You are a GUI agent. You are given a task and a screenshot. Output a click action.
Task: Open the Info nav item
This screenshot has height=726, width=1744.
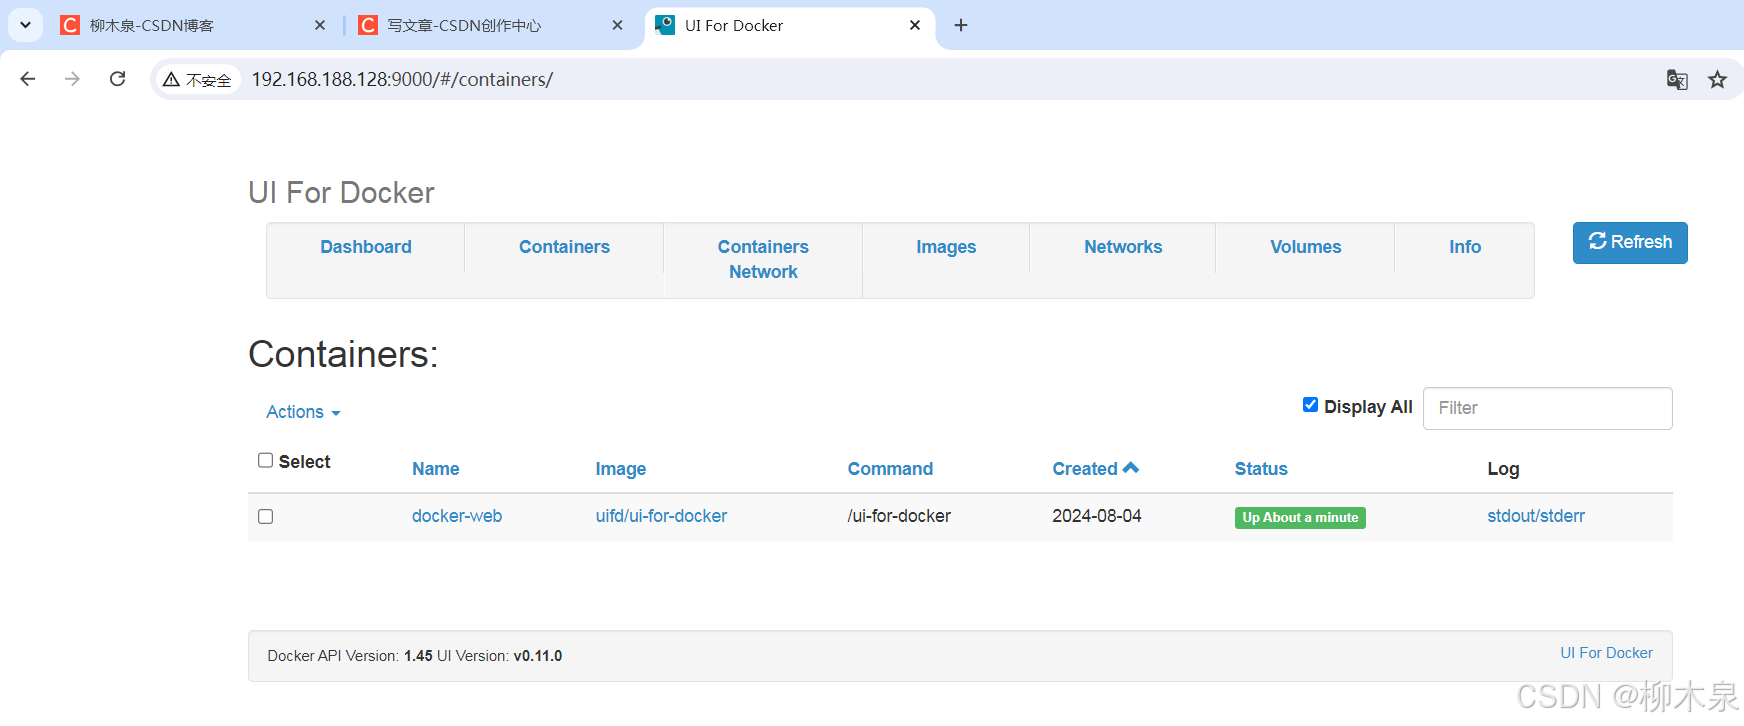[1465, 247]
